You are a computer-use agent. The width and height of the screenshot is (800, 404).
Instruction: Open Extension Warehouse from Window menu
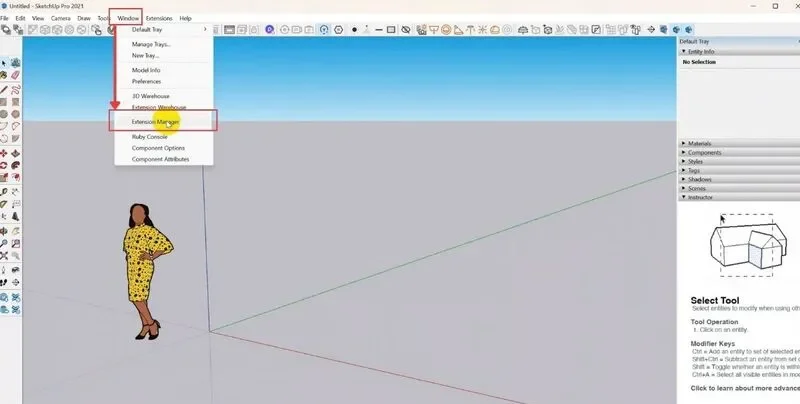(164, 108)
